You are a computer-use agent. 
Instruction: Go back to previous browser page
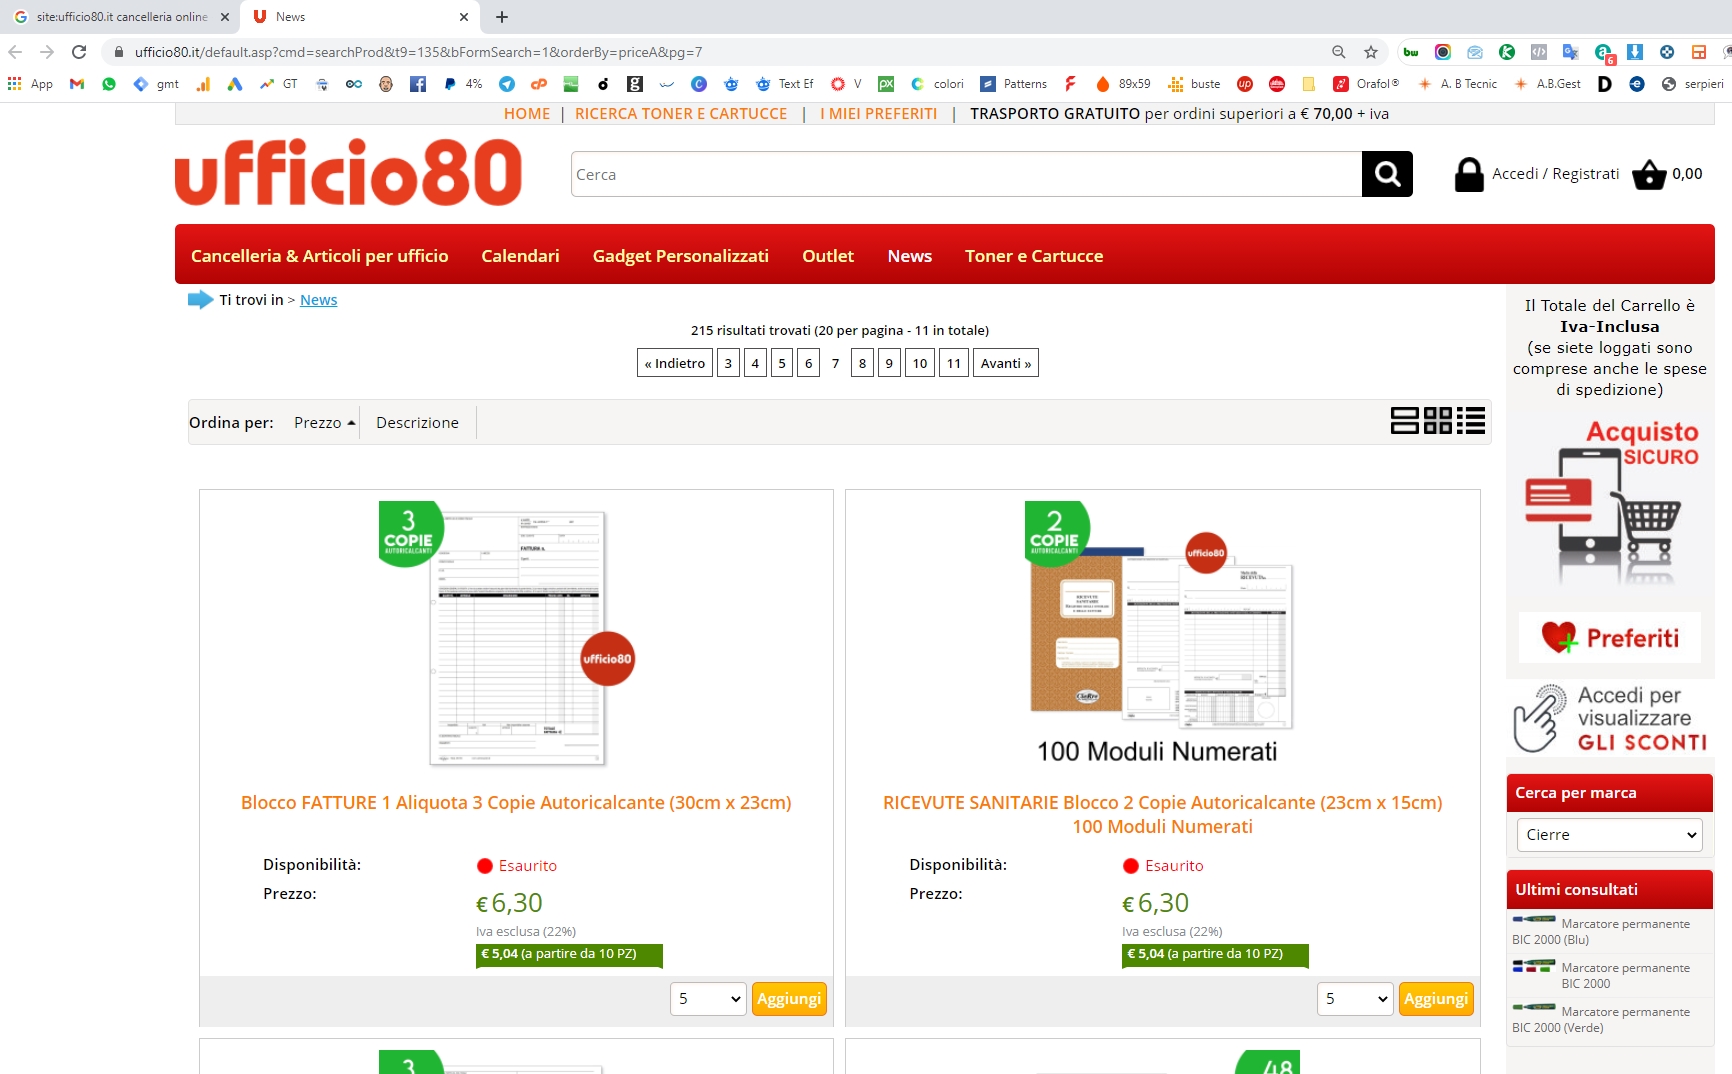coord(15,52)
